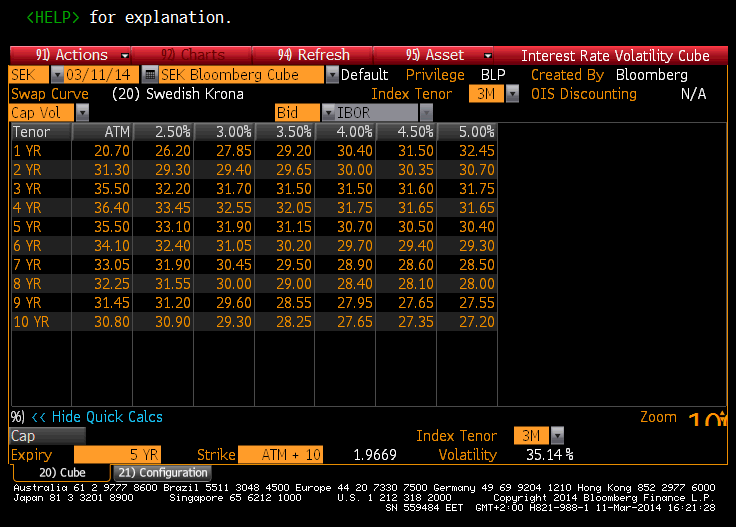Expand the SEK Bloomberg Cube dropdown
The width and height of the screenshot is (736, 527).
(332, 75)
